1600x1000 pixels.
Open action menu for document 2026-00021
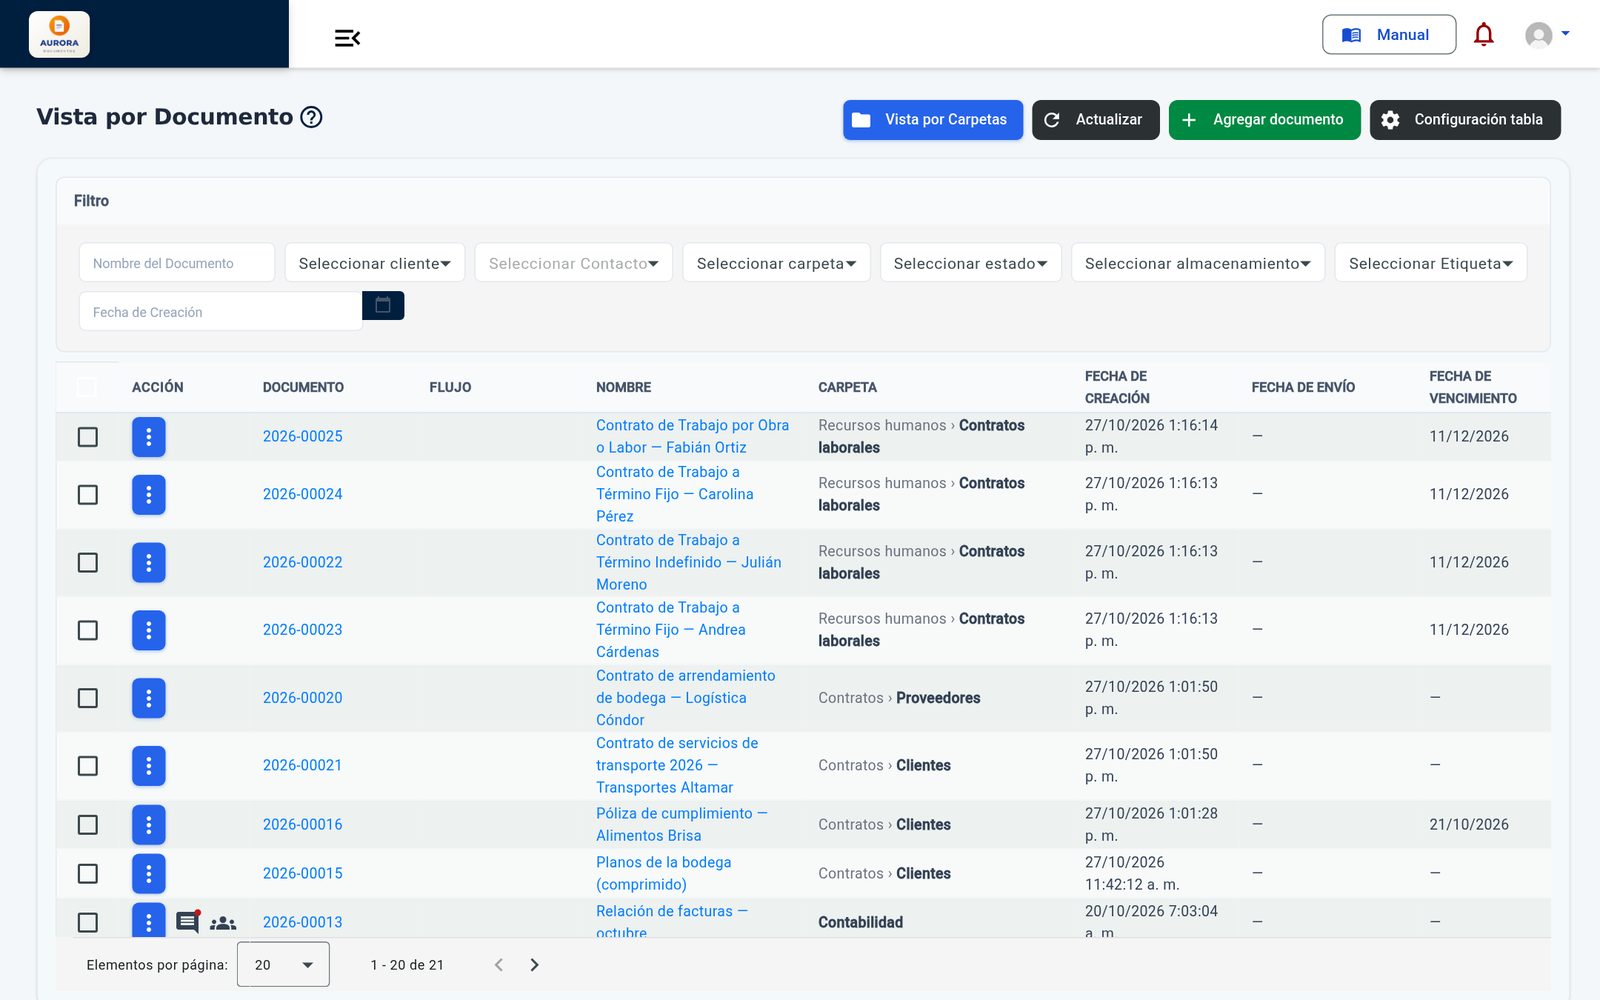(148, 765)
